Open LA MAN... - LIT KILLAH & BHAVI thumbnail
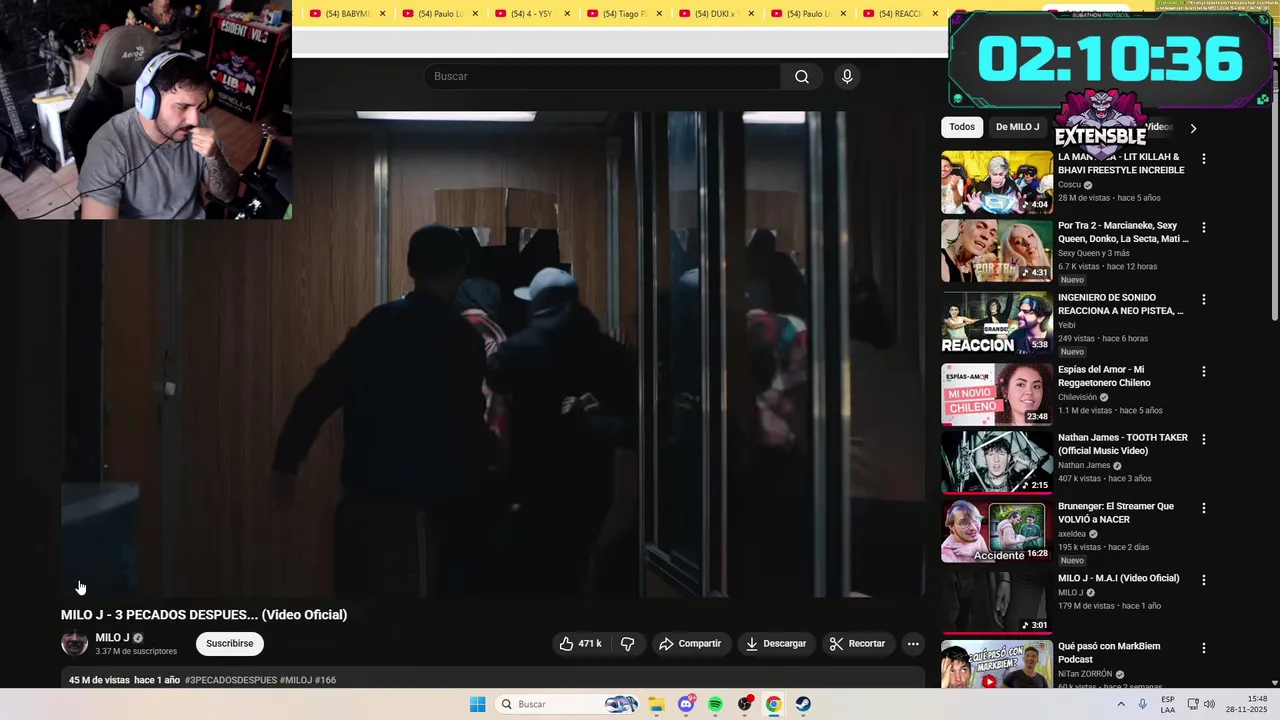Screen dimensions: 1280x720 coord(996,182)
